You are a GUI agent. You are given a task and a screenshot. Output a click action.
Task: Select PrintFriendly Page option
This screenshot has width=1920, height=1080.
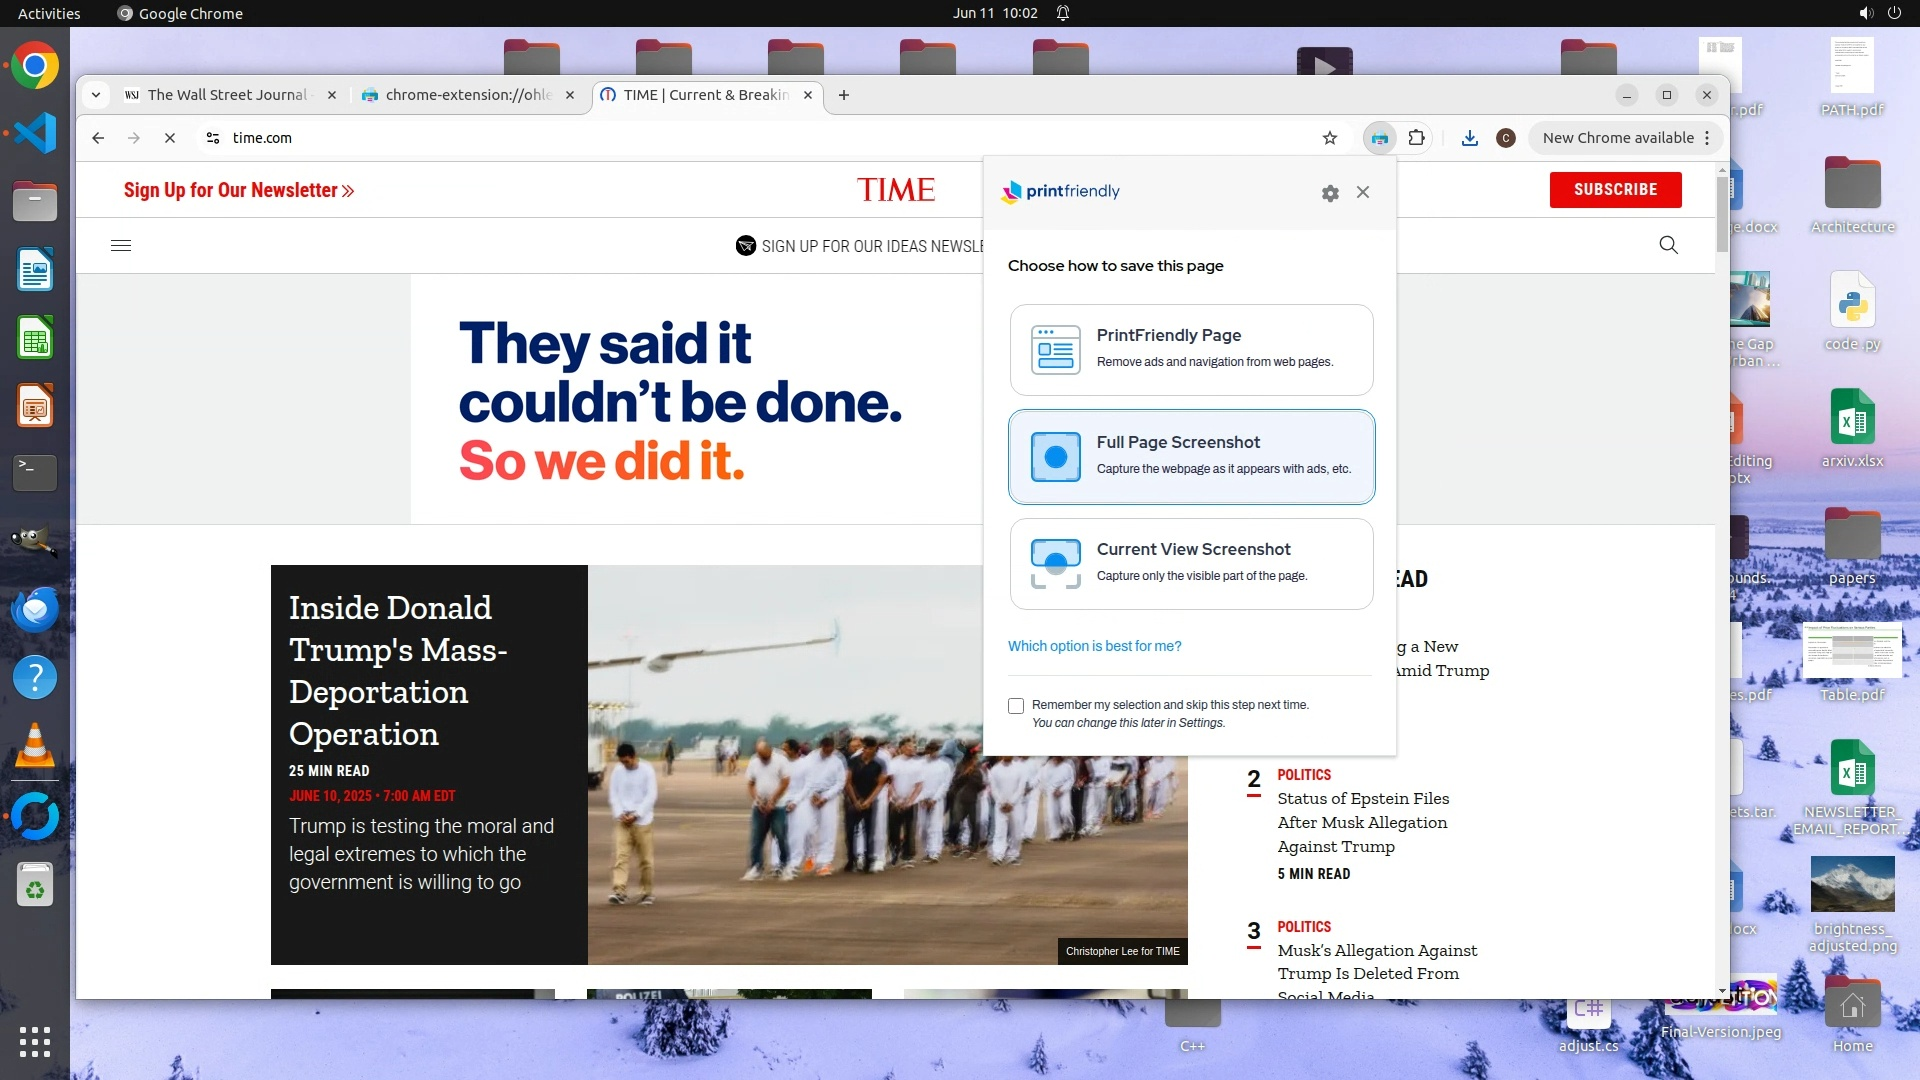pyautogui.click(x=1191, y=350)
